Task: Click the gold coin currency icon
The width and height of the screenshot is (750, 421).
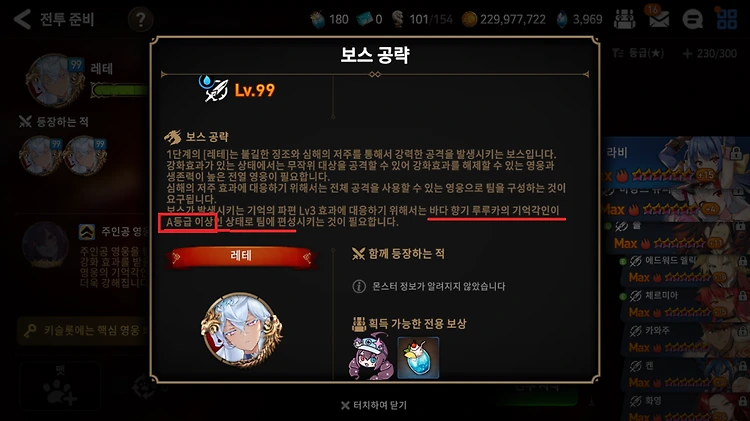Action: 469,19
